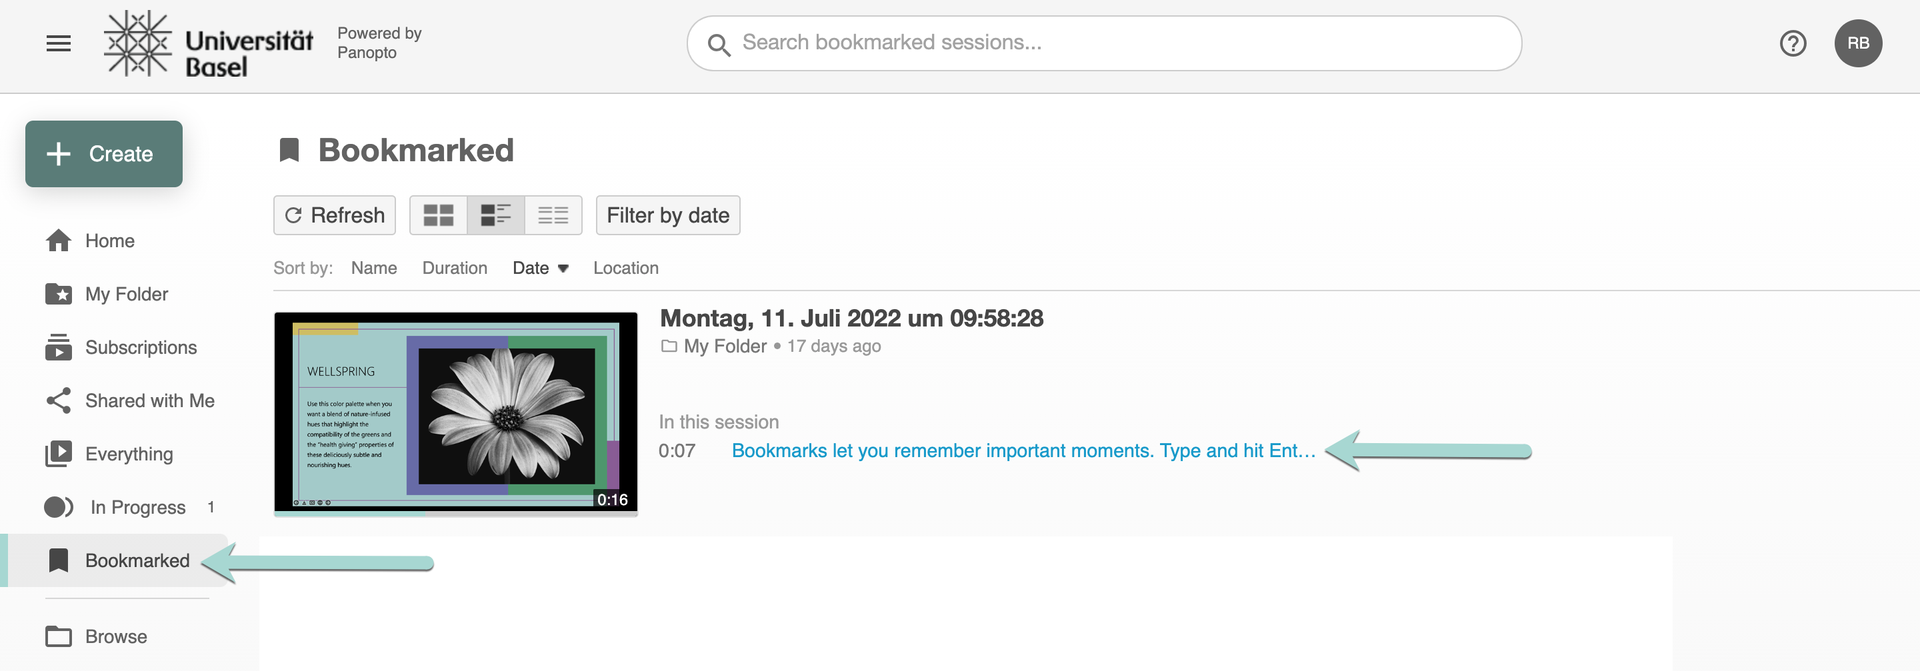The height and width of the screenshot is (671, 1920).
Task: Open Shared with Me section
Action: pos(149,401)
